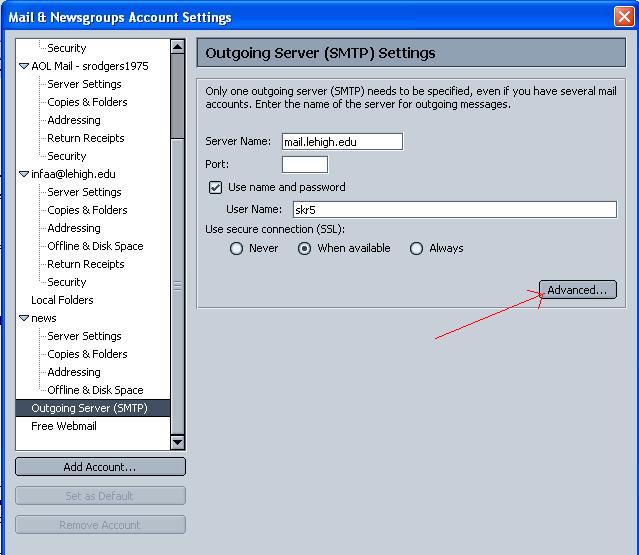Image resolution: width=639 pixels, height=555 pixels.
Task: Click the Add Account button
Action: [100, 467]
